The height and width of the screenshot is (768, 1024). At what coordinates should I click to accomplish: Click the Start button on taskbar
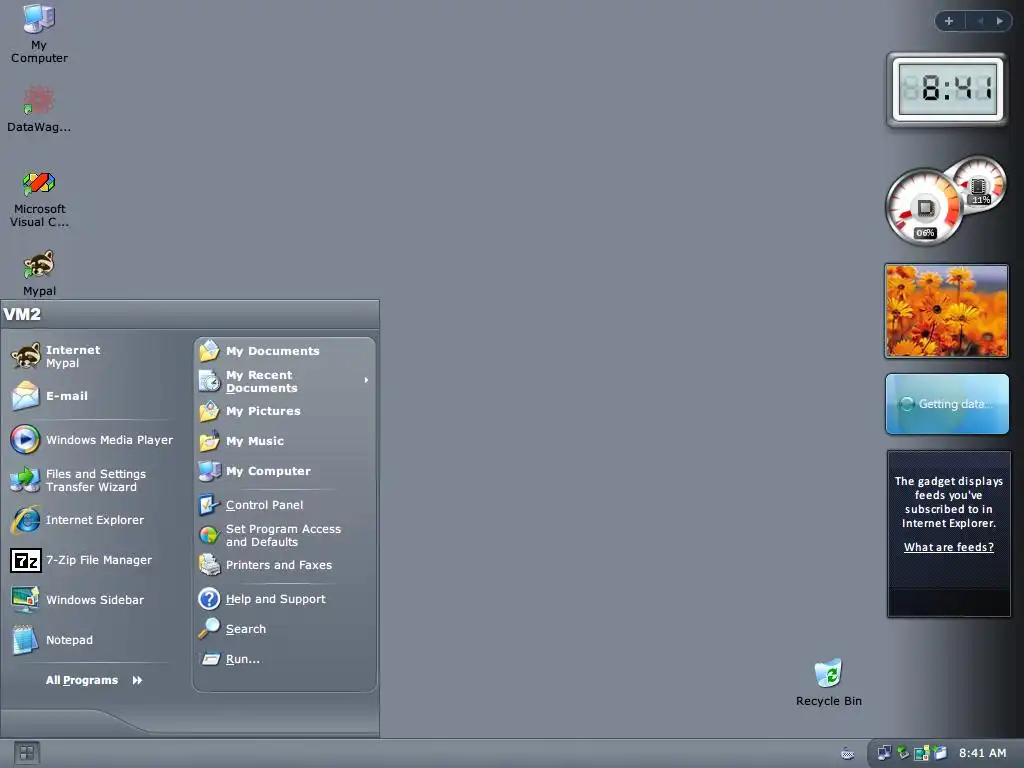(27, 754)
